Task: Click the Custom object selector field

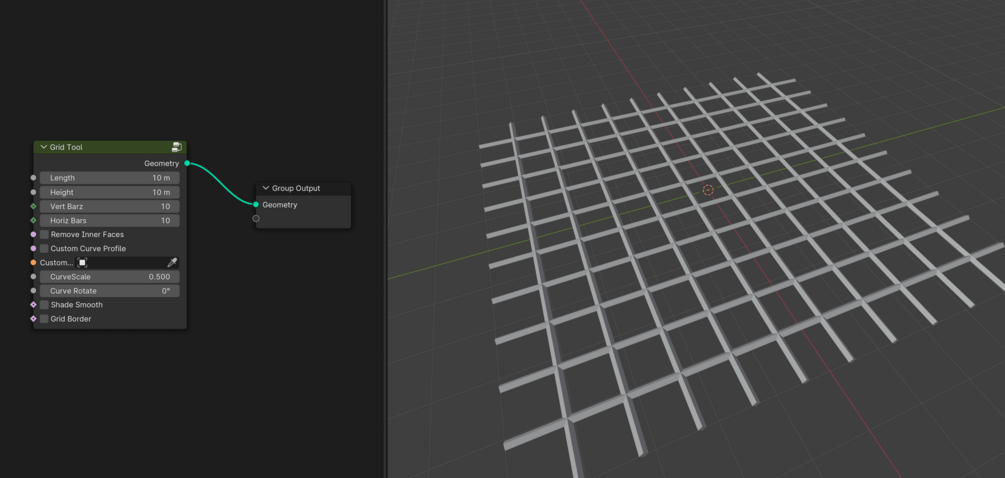Action: pos(128,263)
